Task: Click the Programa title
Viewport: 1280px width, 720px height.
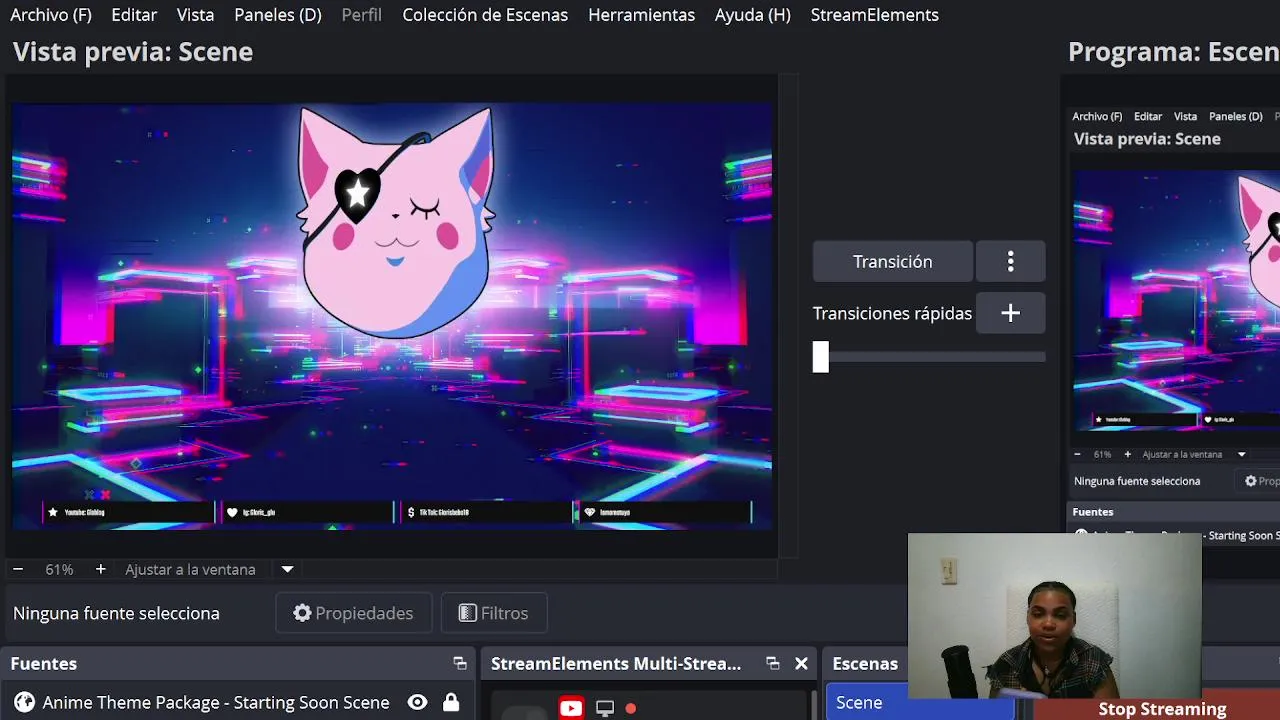Action: pos(1174,52)
